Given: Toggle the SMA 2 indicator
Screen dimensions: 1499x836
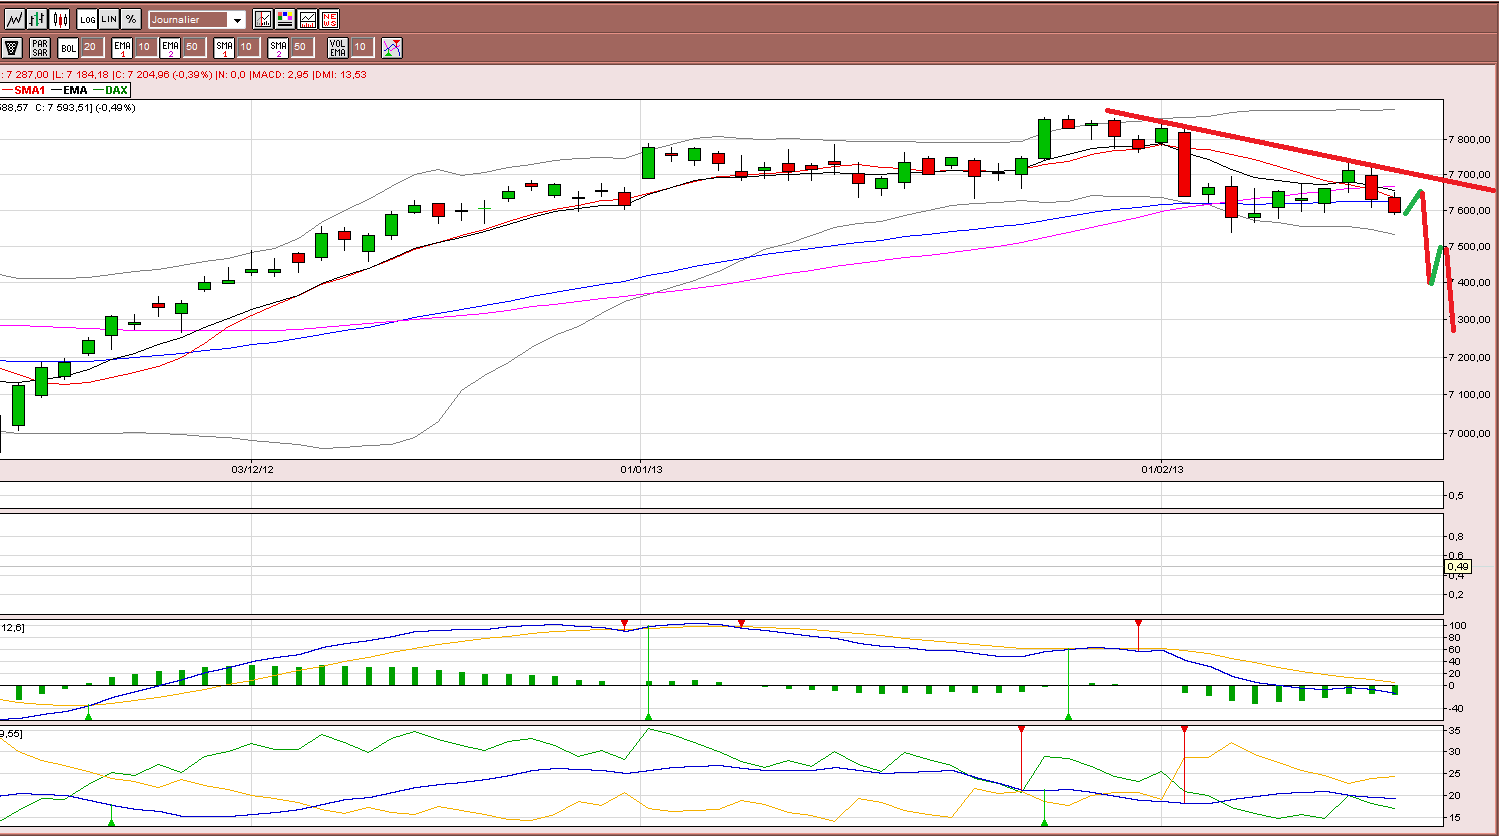Looking at the screenshot, I should pyautogui.click(x=278, y=48).
